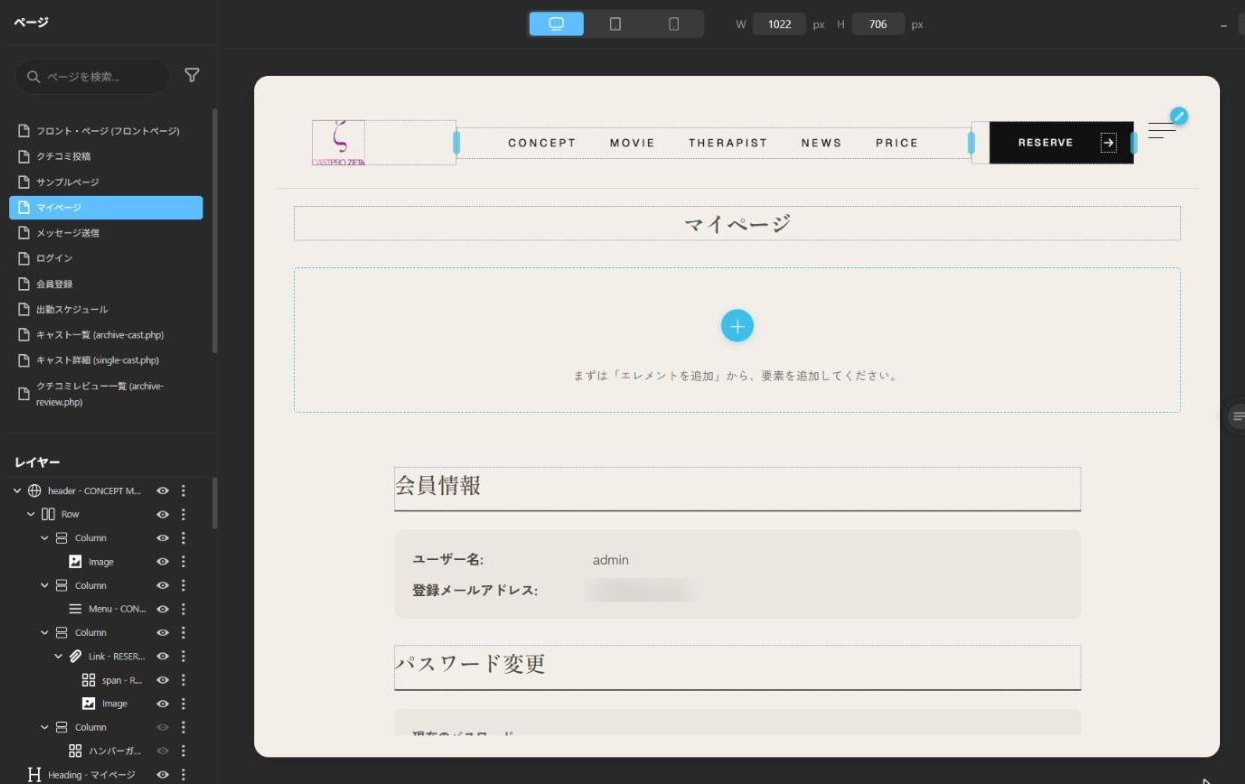This screenshot has width=1245, height=784.
Task: Click the globe icon of header layer
Action: tap(34, 491)
